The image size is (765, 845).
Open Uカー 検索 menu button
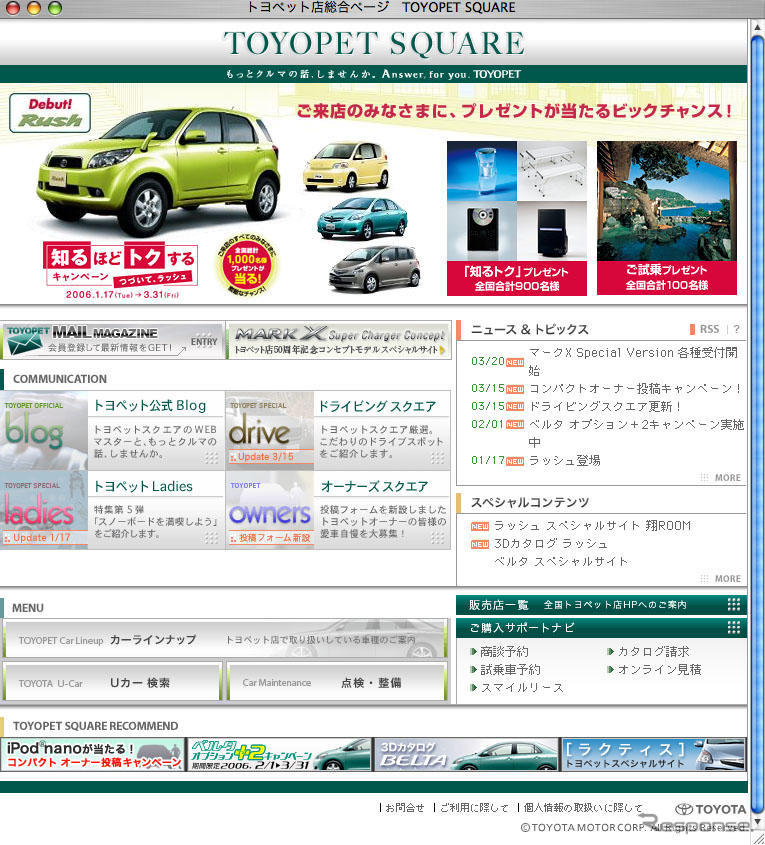[x=112, y=682]
